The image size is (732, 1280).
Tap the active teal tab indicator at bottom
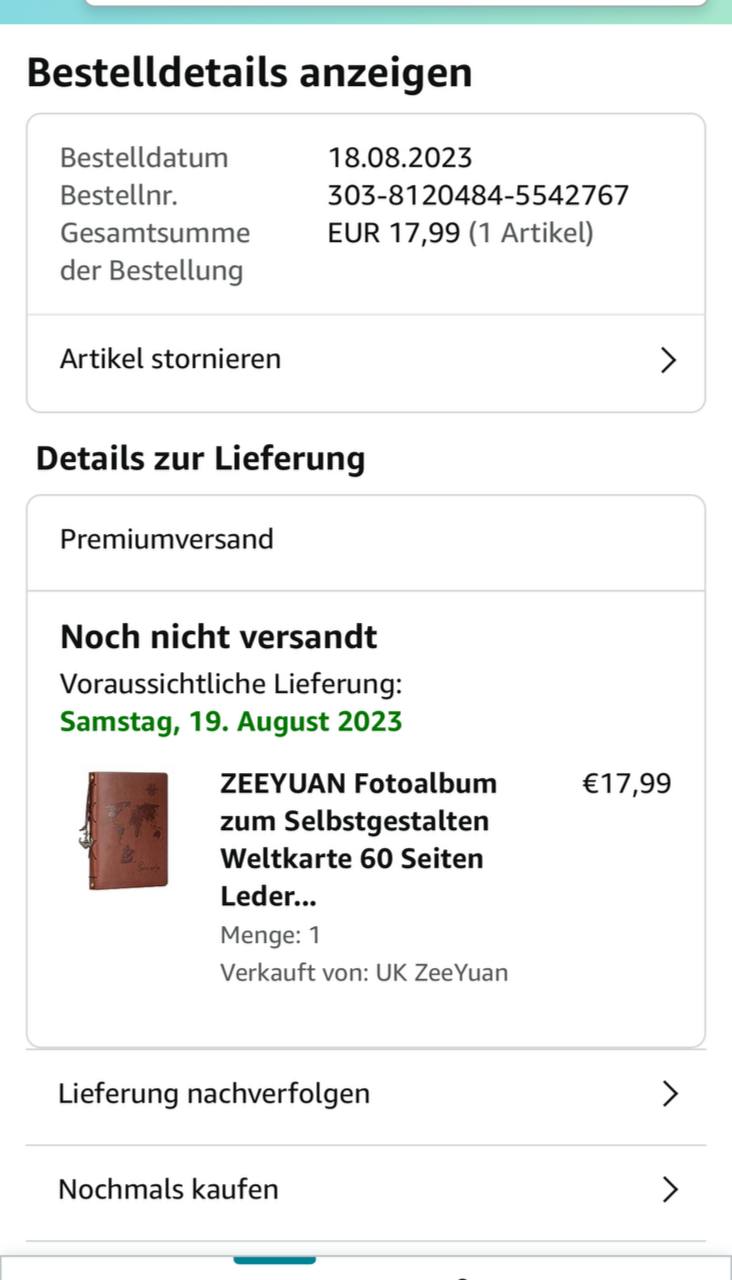pos(274,1260)
